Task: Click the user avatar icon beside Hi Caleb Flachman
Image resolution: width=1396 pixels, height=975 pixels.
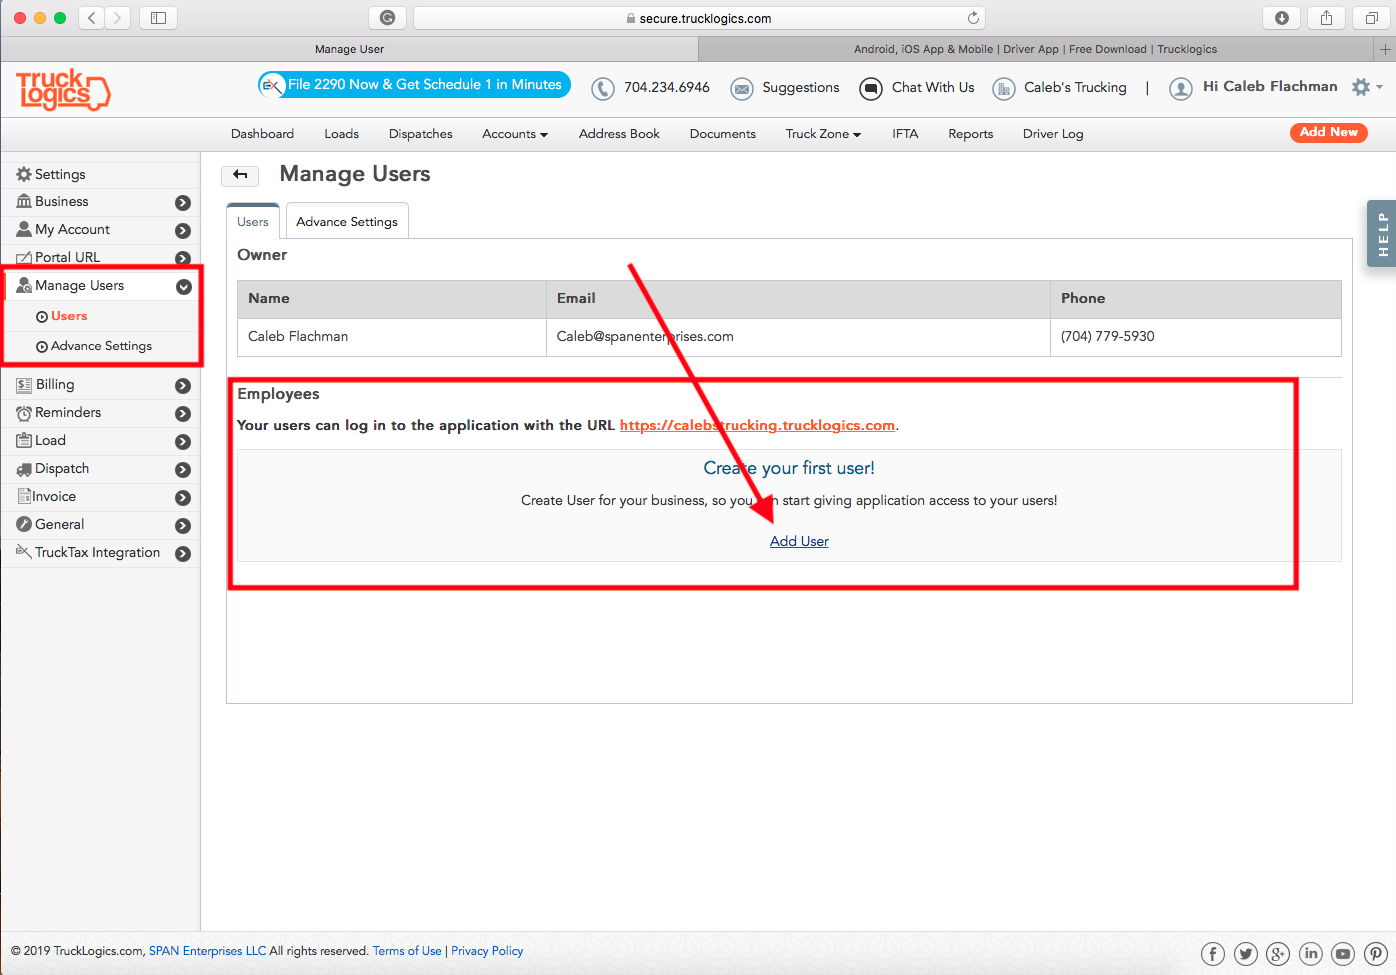Action: click(x=1181, y=89)
